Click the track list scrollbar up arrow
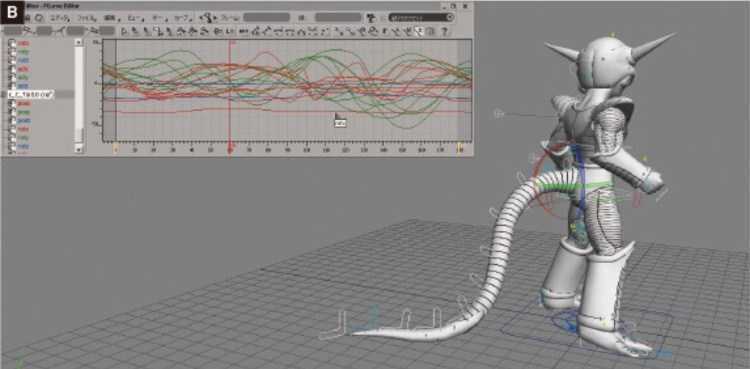750x369 pixels. point(79,42)
